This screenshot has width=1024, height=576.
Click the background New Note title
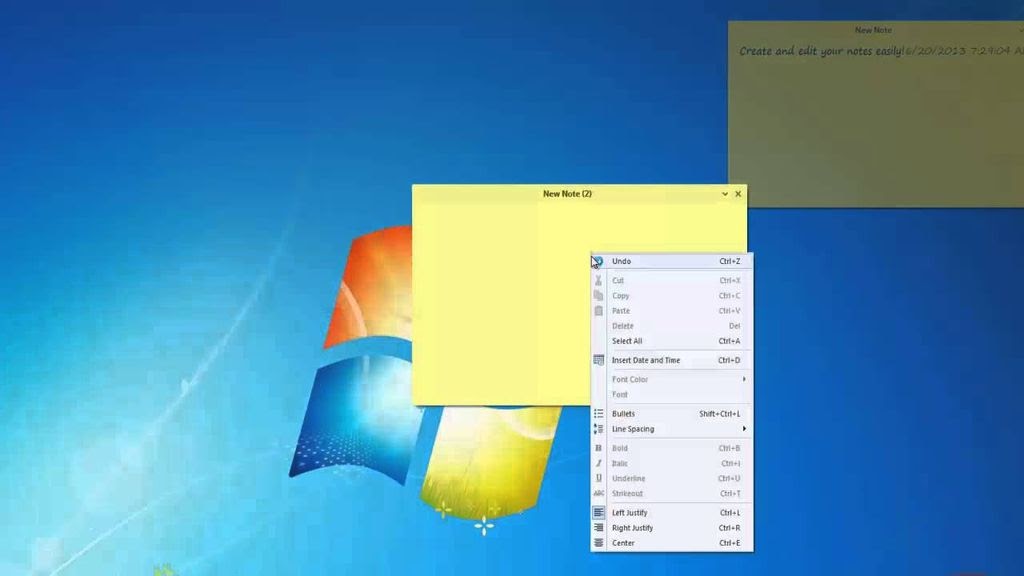click(873, 30)
